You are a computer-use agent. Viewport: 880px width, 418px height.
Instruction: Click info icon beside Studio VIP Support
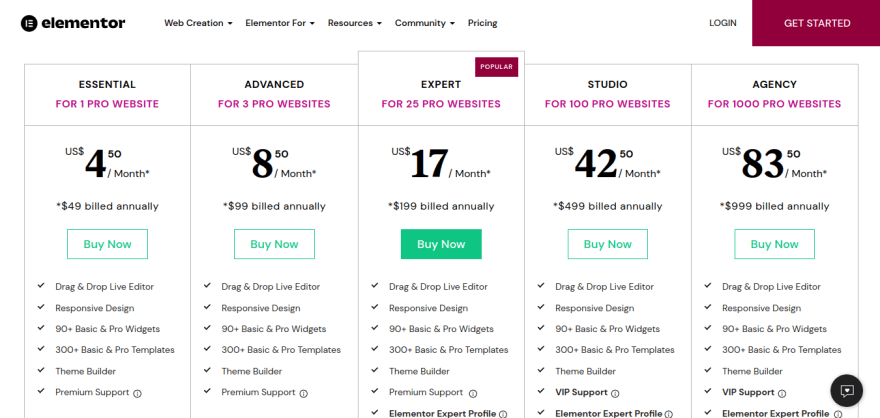click(x=615, y=393)
